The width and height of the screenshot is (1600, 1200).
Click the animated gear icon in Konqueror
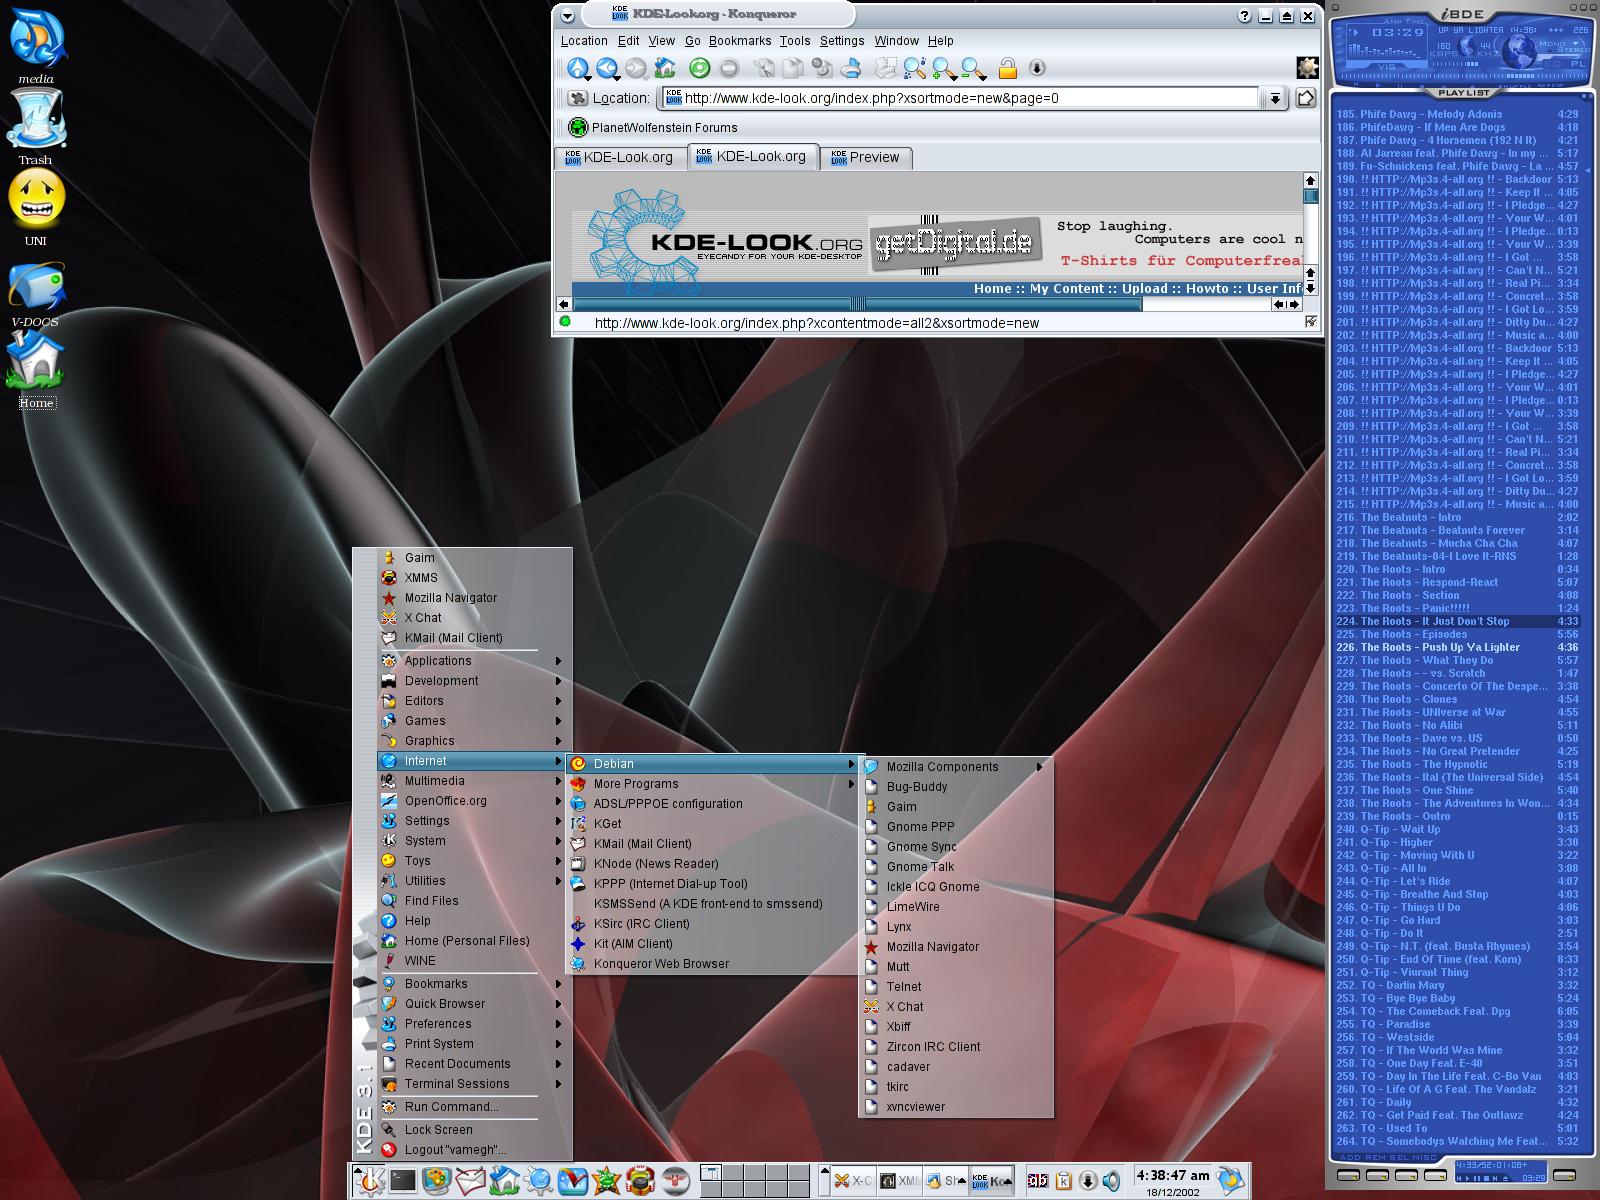[x=1307, y=68]
